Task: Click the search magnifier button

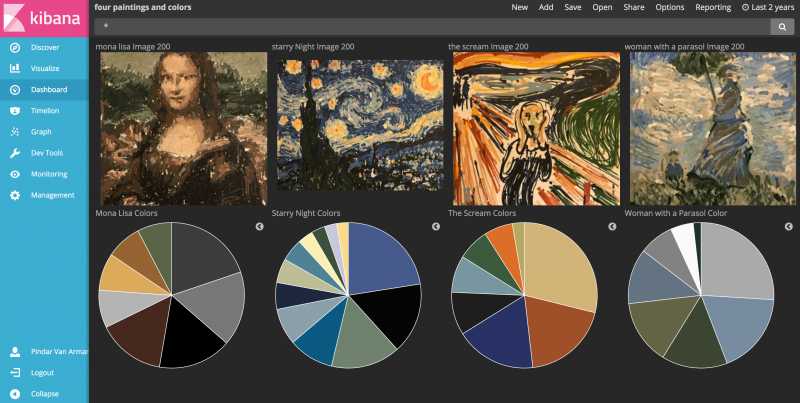Action: pyautogui.click(x=782, y=27)
